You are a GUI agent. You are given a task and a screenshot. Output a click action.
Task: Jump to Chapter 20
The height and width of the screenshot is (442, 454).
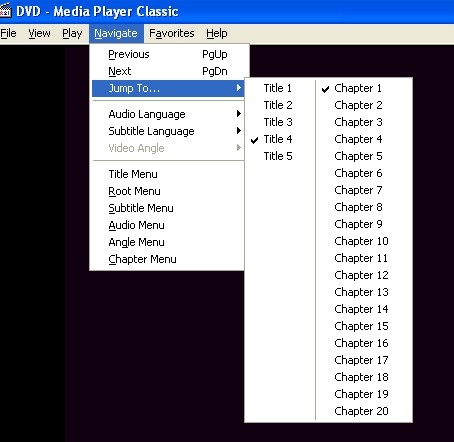pos(364,411)
